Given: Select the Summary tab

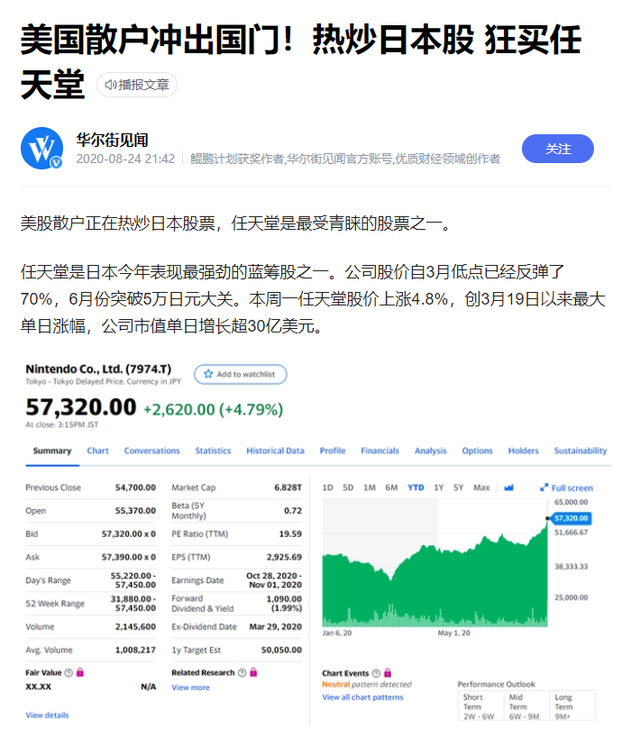Looking at the screenshot, I should pos(52,451).
